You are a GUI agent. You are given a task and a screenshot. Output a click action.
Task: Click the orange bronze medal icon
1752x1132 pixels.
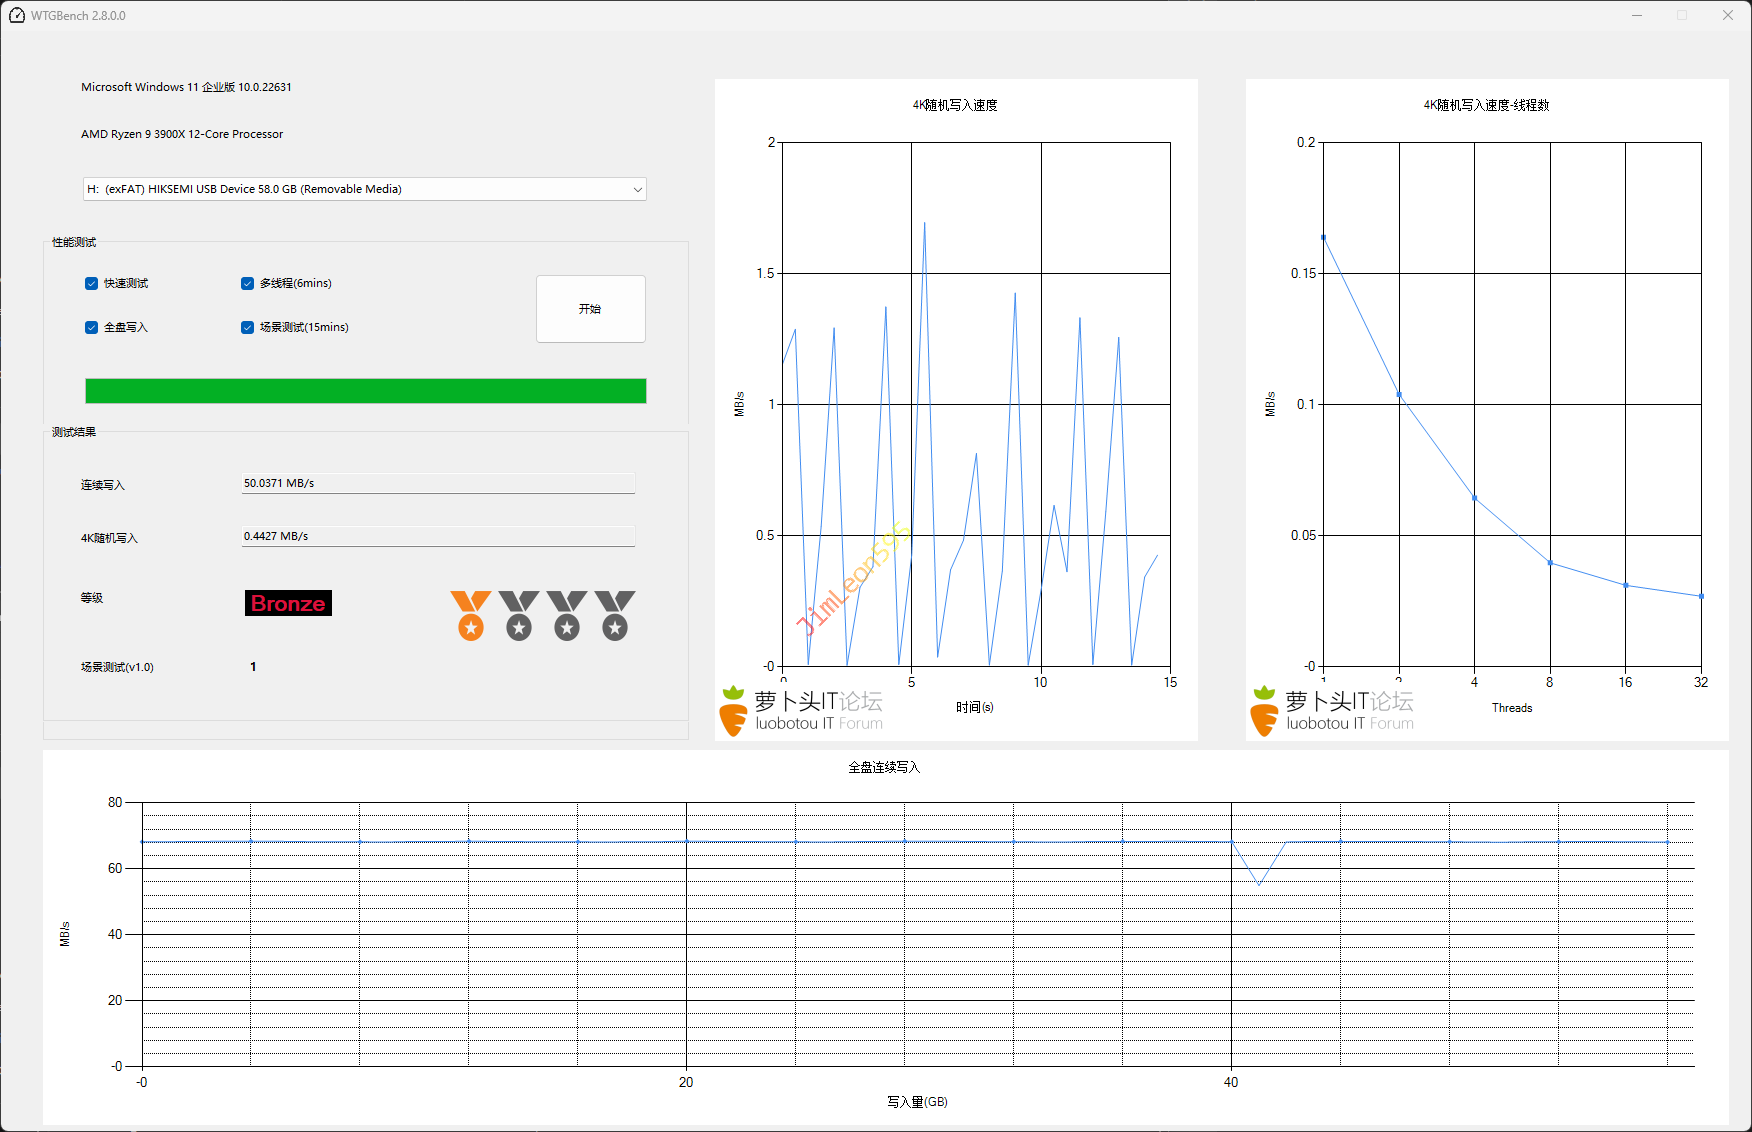pos(470,615)
